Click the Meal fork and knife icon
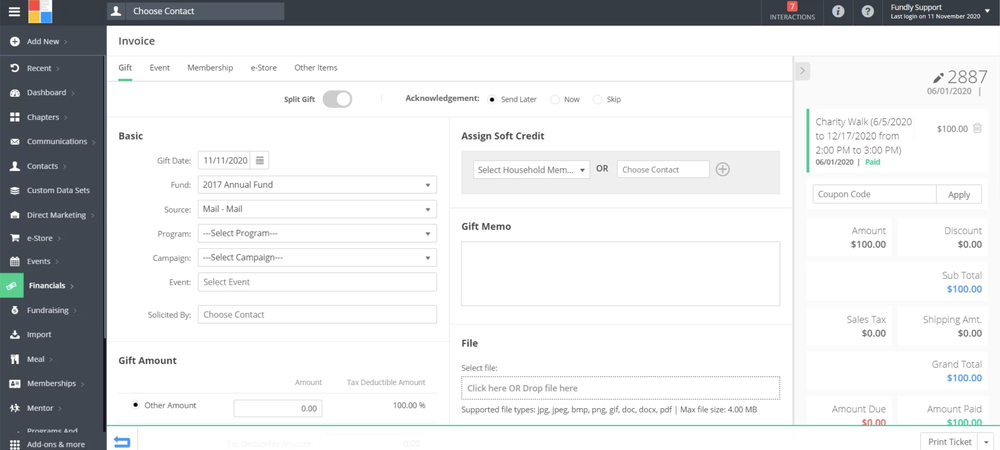 tap(15, 359)
